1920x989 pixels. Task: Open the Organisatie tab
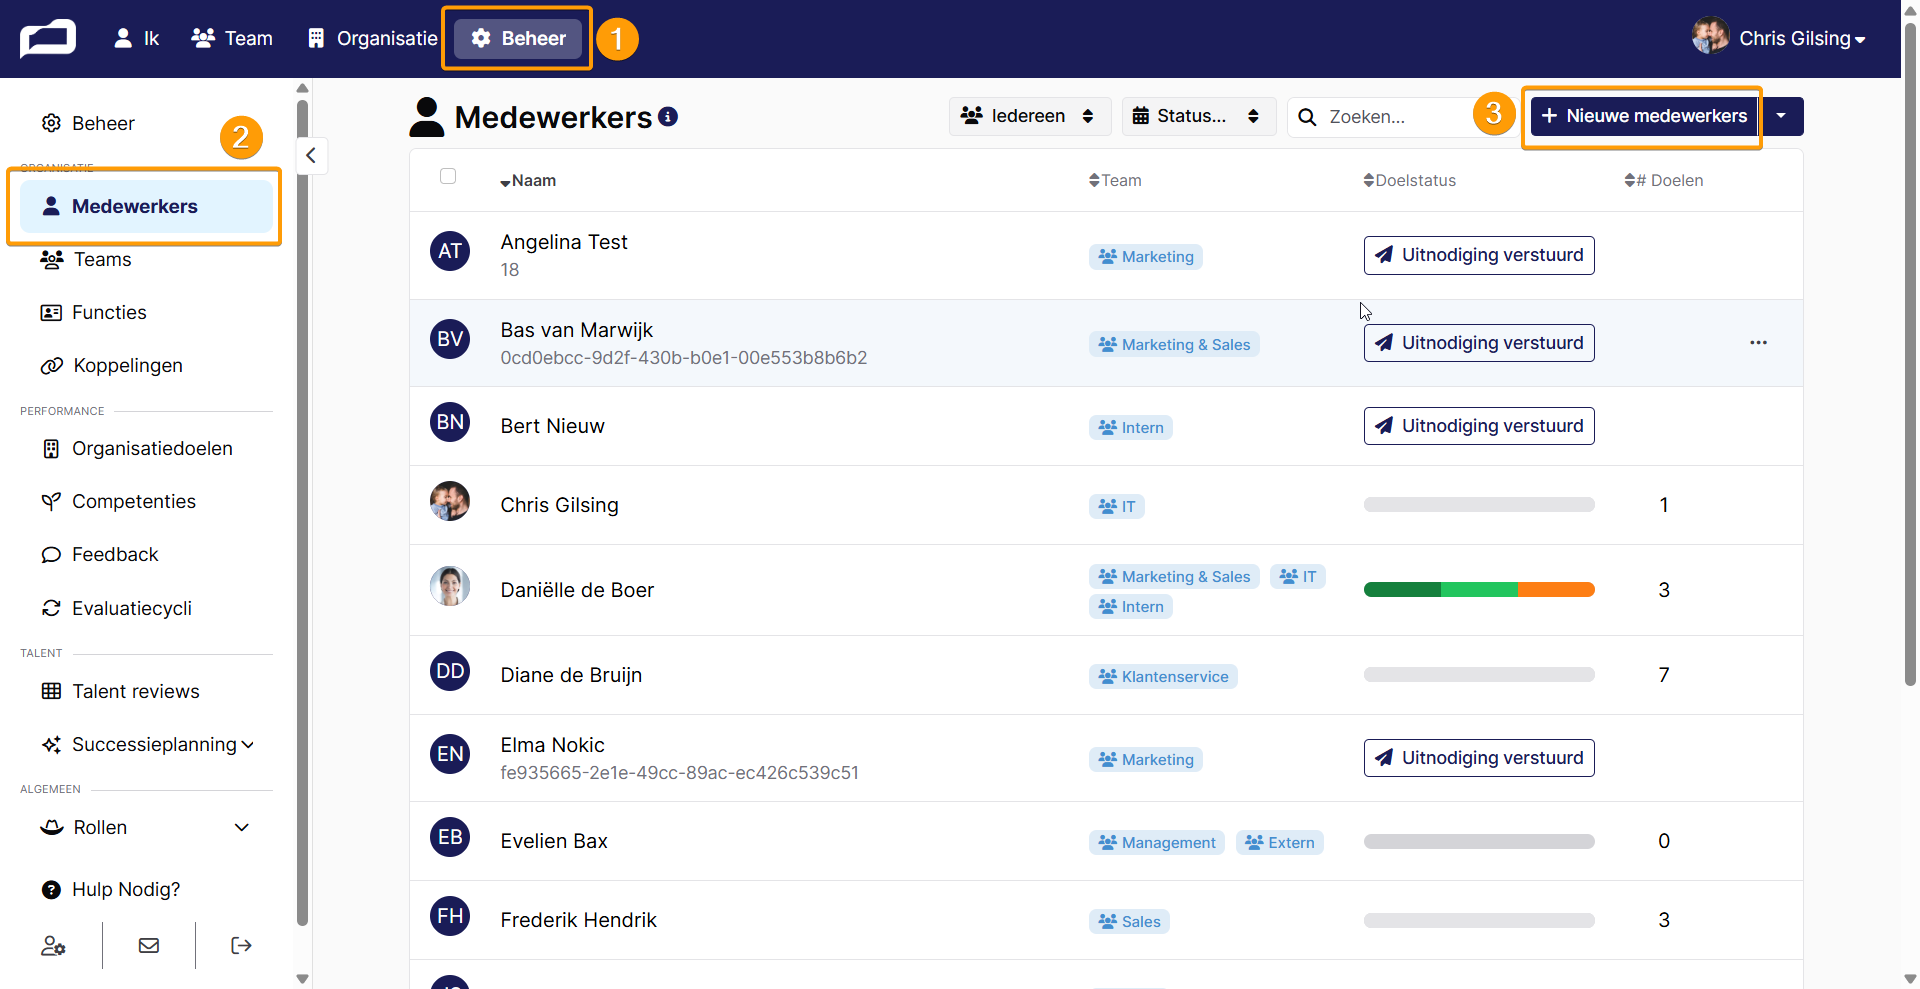coord(373,38)
